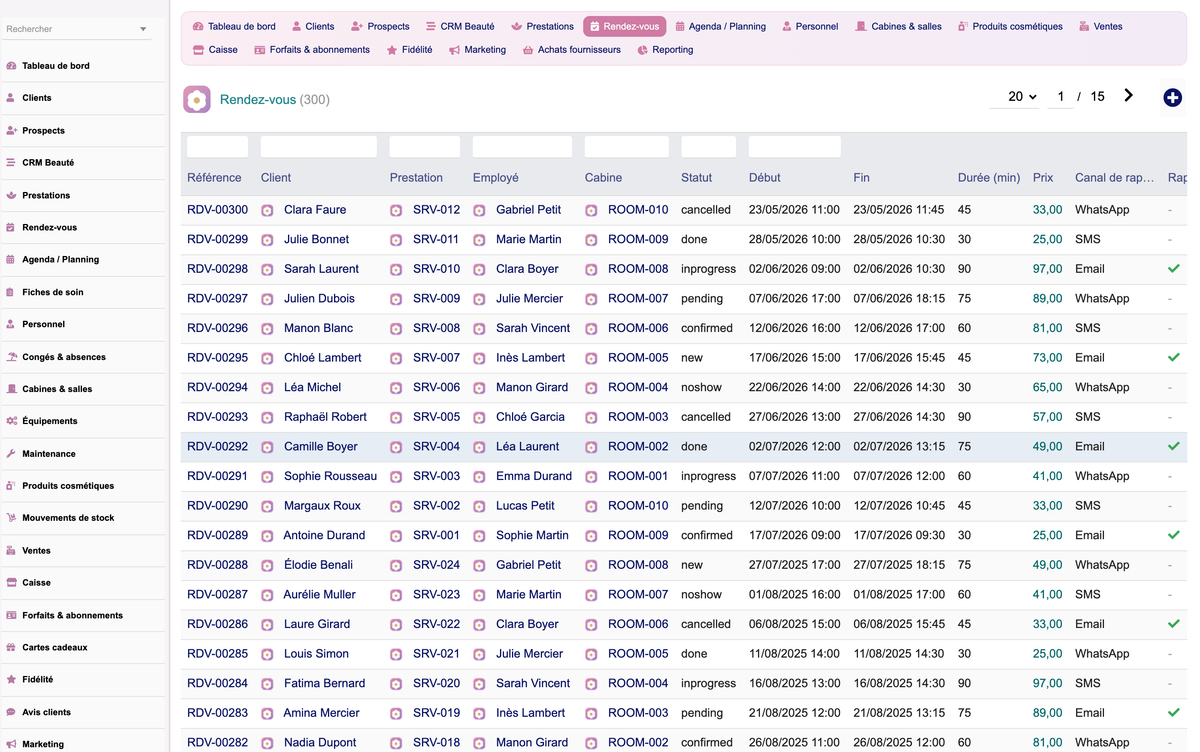Click Marketing megaphone icon in top navigation
The width and height of the screenshot is (1200, 752).
(454, 50)
